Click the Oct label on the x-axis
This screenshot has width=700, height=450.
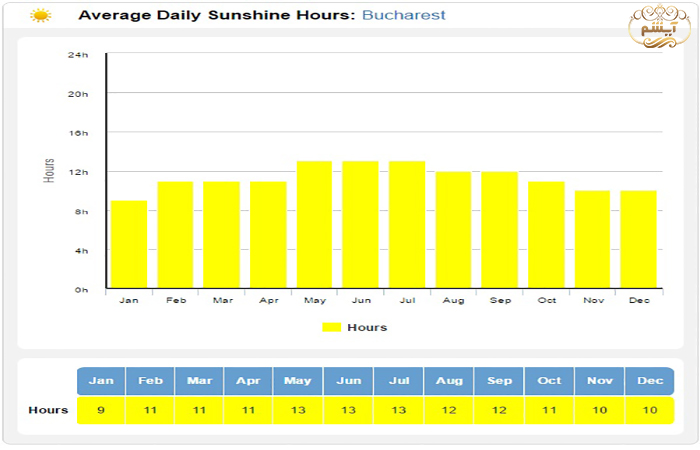coord(546,300)
